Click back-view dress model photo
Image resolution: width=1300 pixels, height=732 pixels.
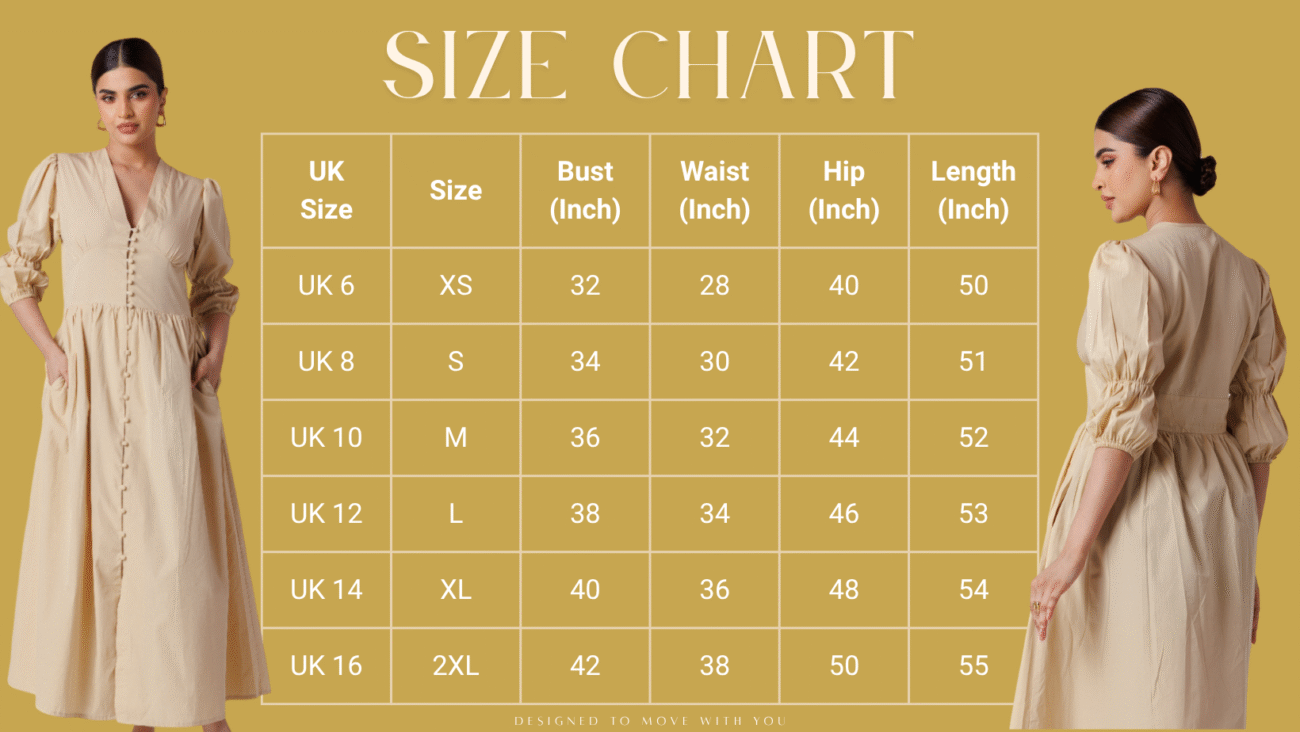1150,408
